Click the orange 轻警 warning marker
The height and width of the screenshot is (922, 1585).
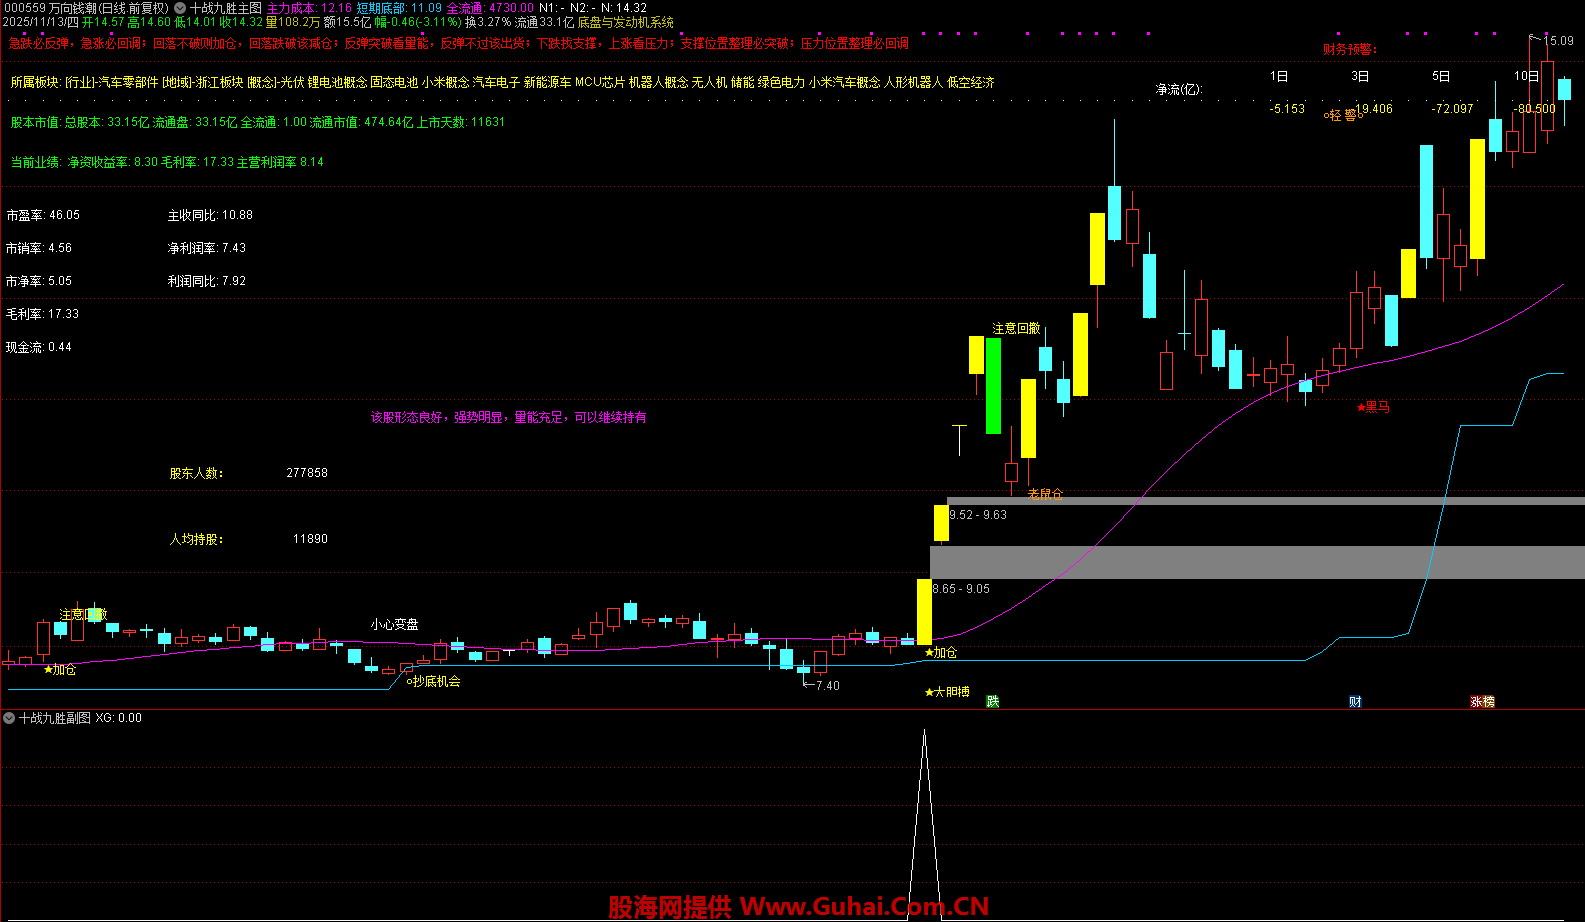point(1343,115)
